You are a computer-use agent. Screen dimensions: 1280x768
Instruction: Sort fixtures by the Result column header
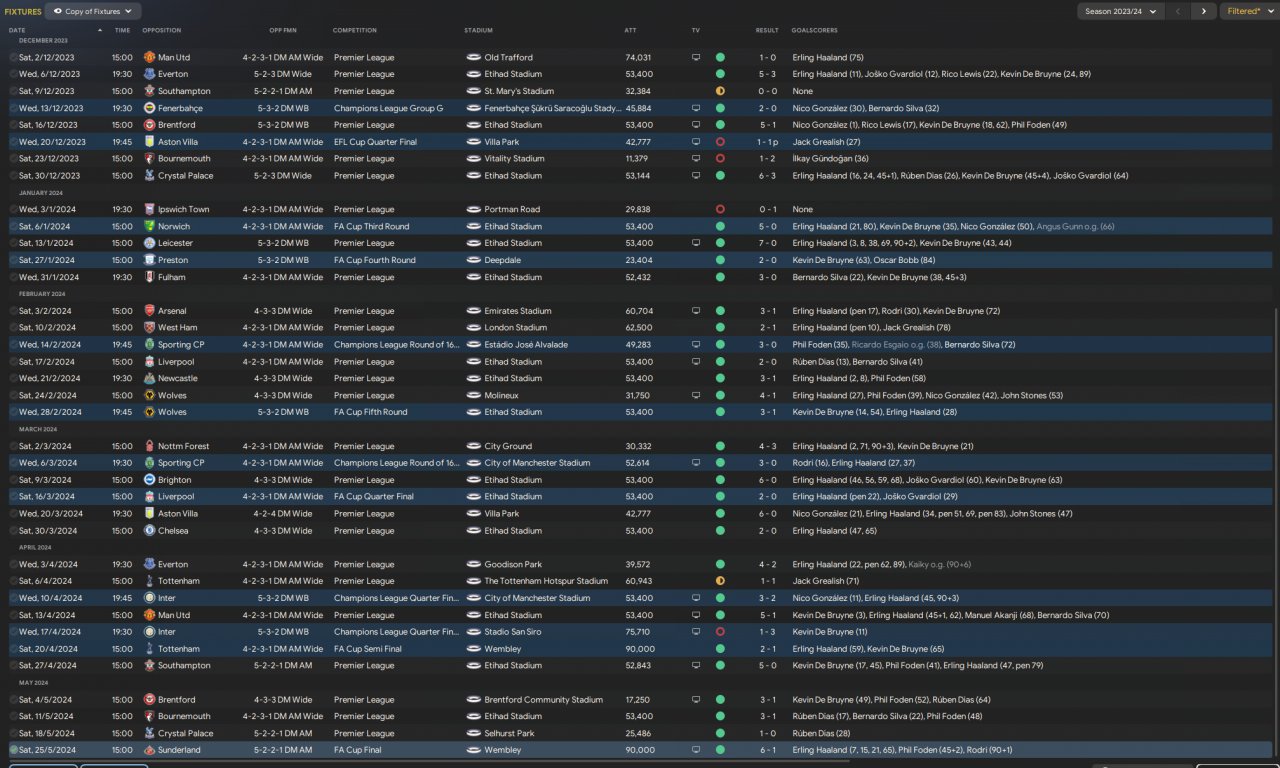coord(767,30)
